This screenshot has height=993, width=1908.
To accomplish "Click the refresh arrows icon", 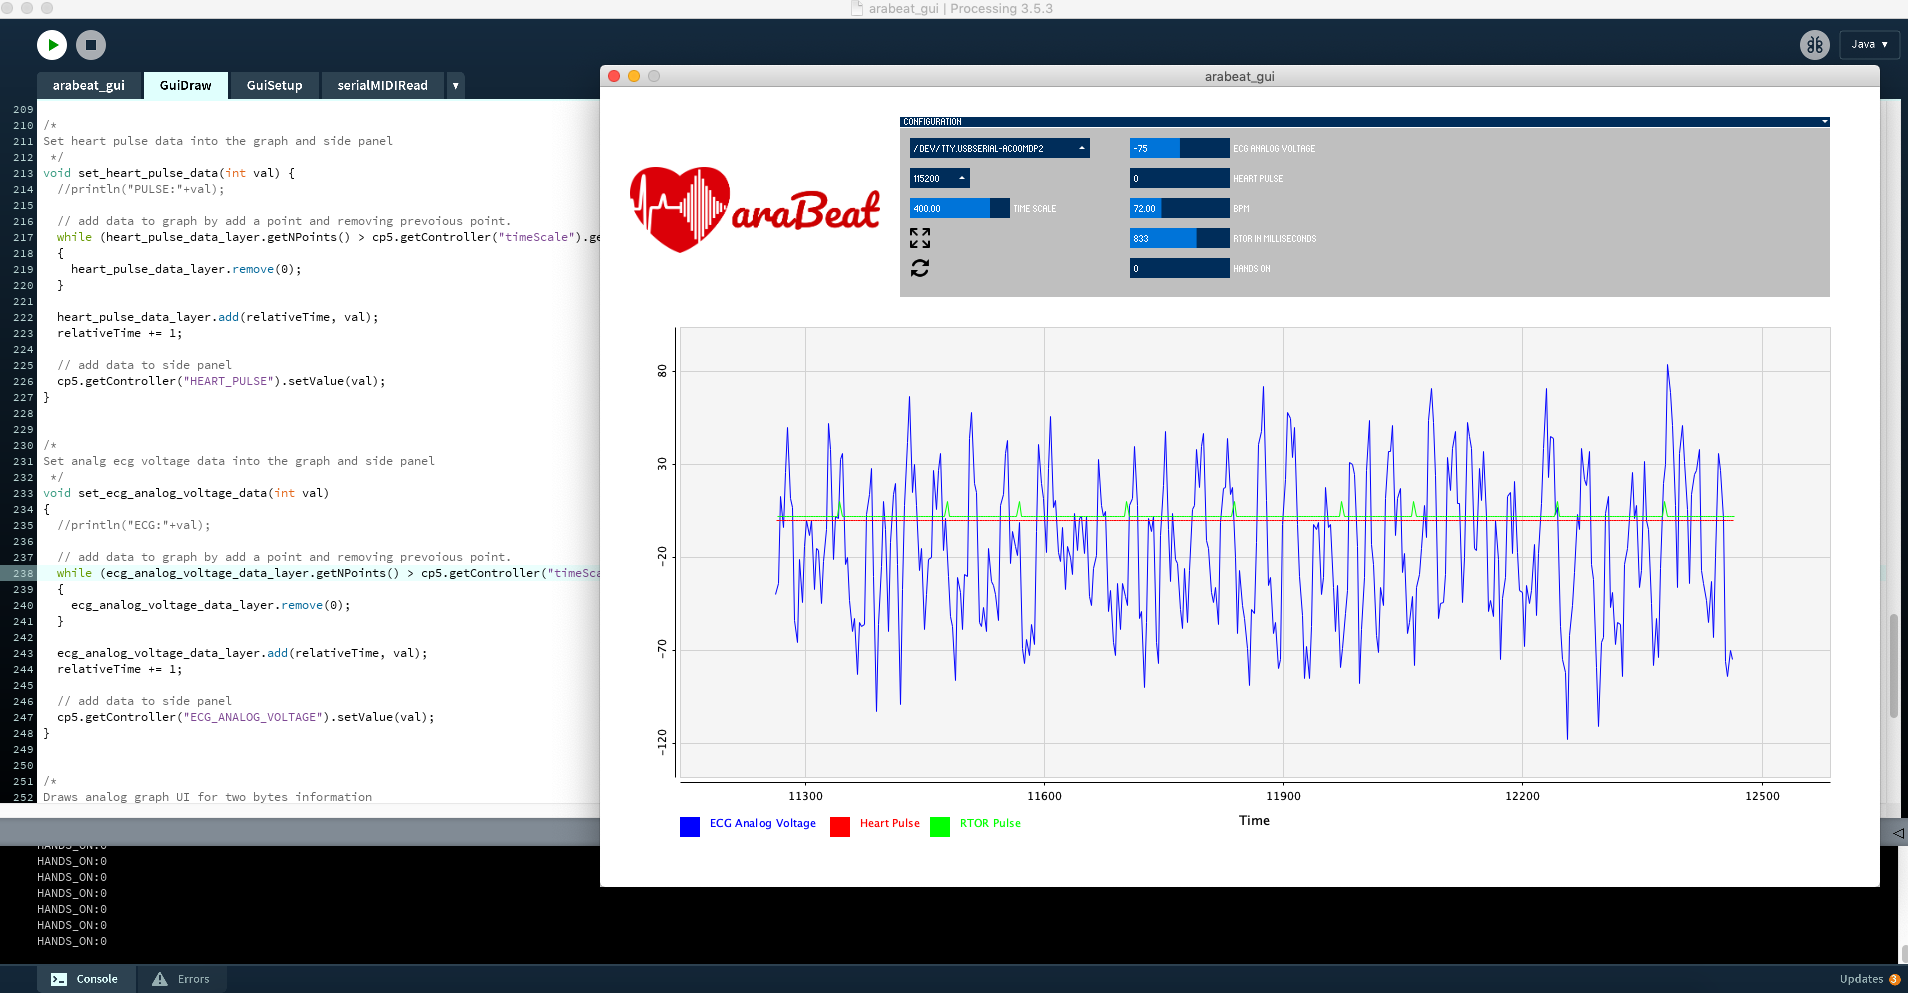I will click(x=920, y=268).
